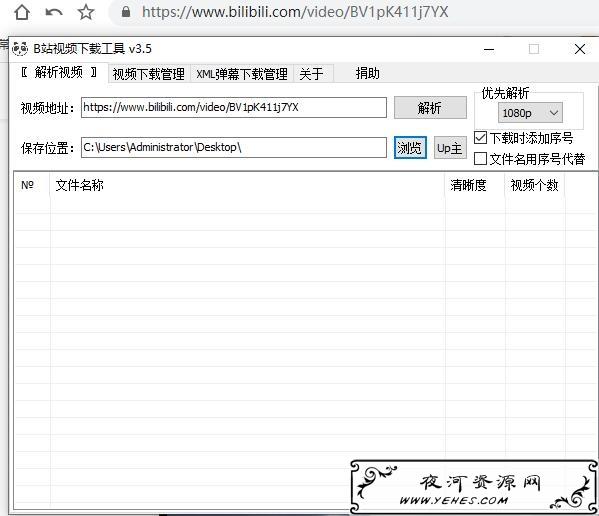Click the № column header
Image resolution: width=599 pixels, height=516 pixels.
click(32, 185)
